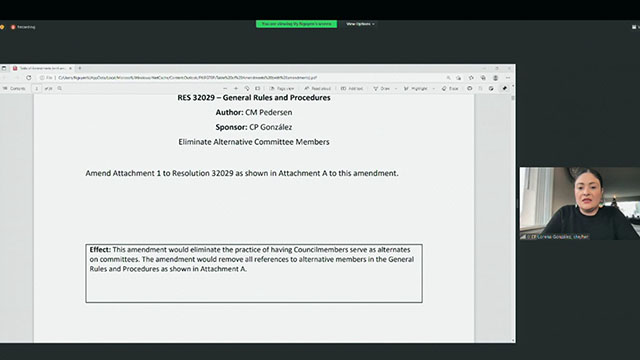
Task: Click the fit to page icon
Action: 258,89
